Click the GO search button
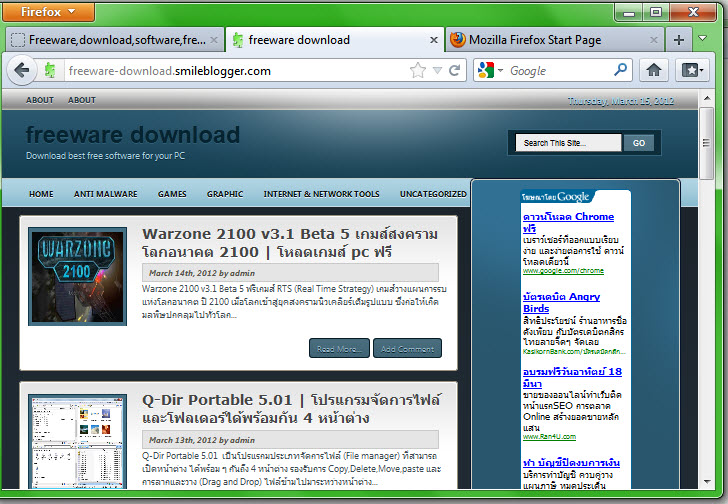The image size is (728, 504). click(639, 143)
